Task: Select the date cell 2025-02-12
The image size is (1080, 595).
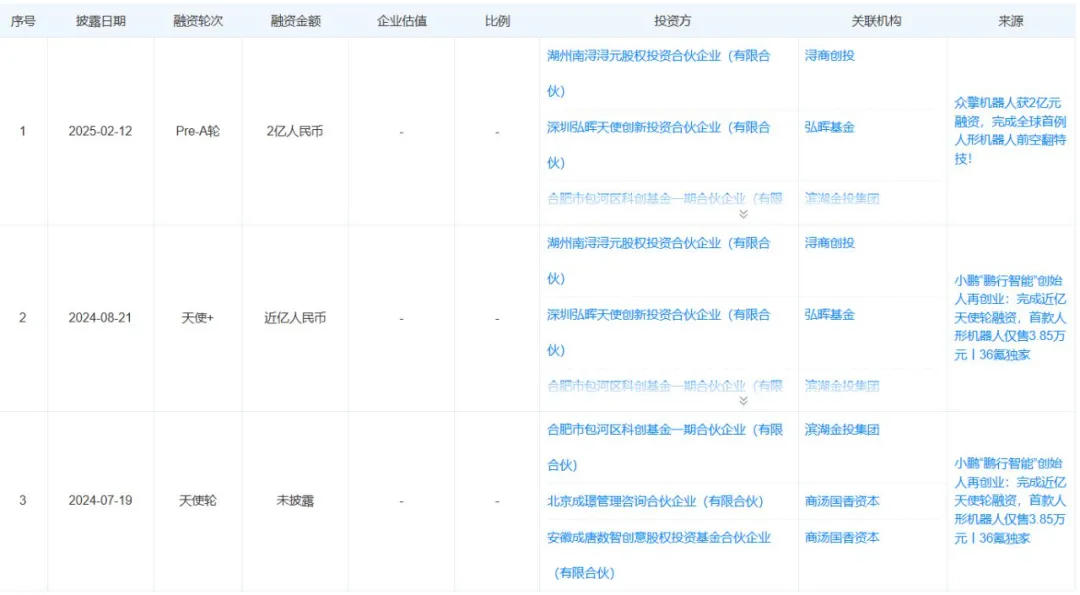Action: [x=100, y=131]
